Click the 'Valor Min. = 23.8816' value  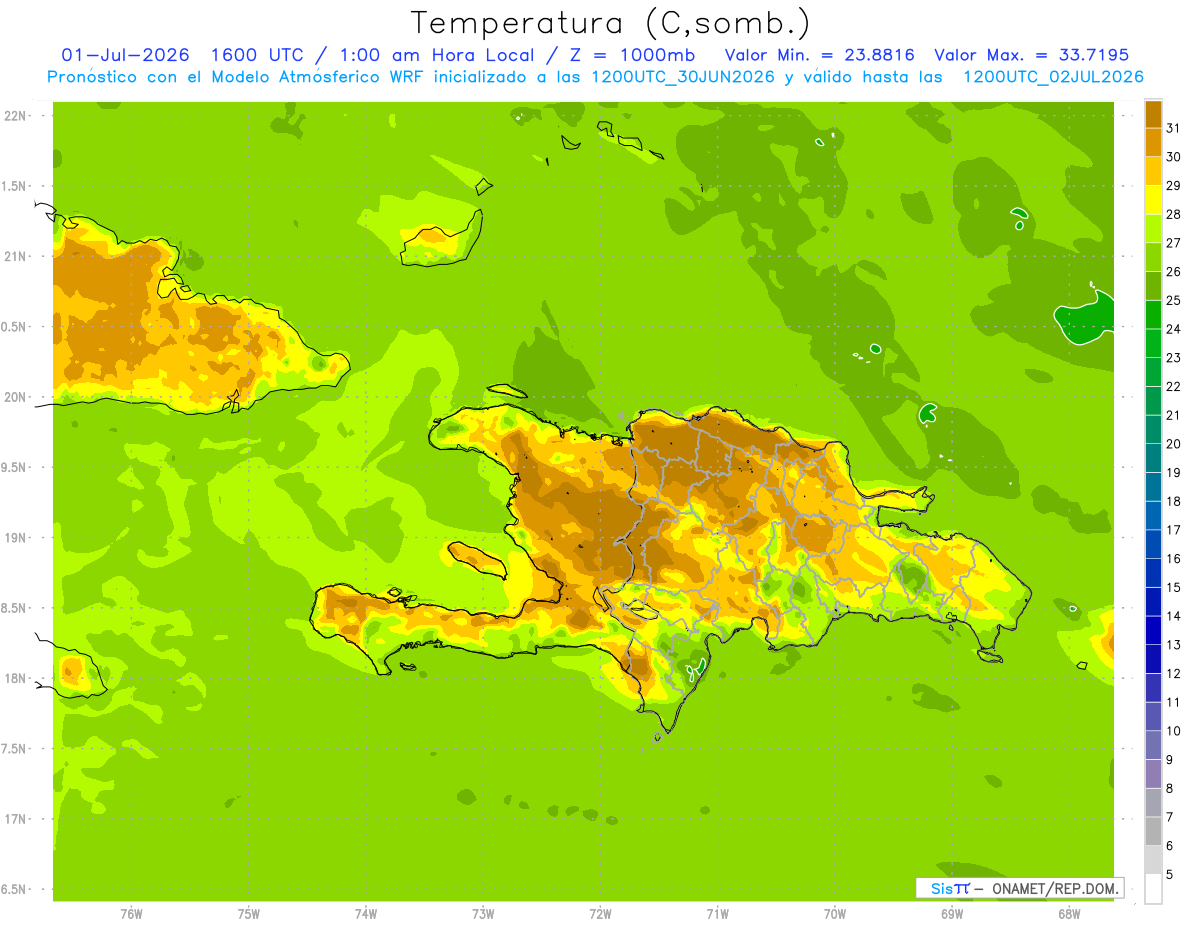819,55
